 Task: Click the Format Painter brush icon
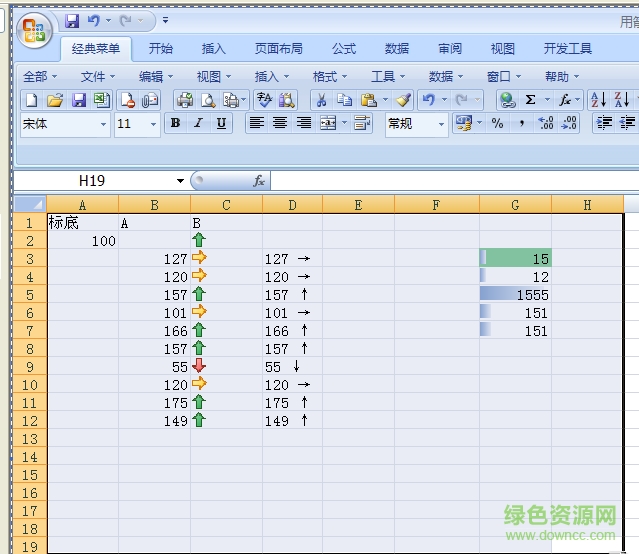[x=403, y=99]
